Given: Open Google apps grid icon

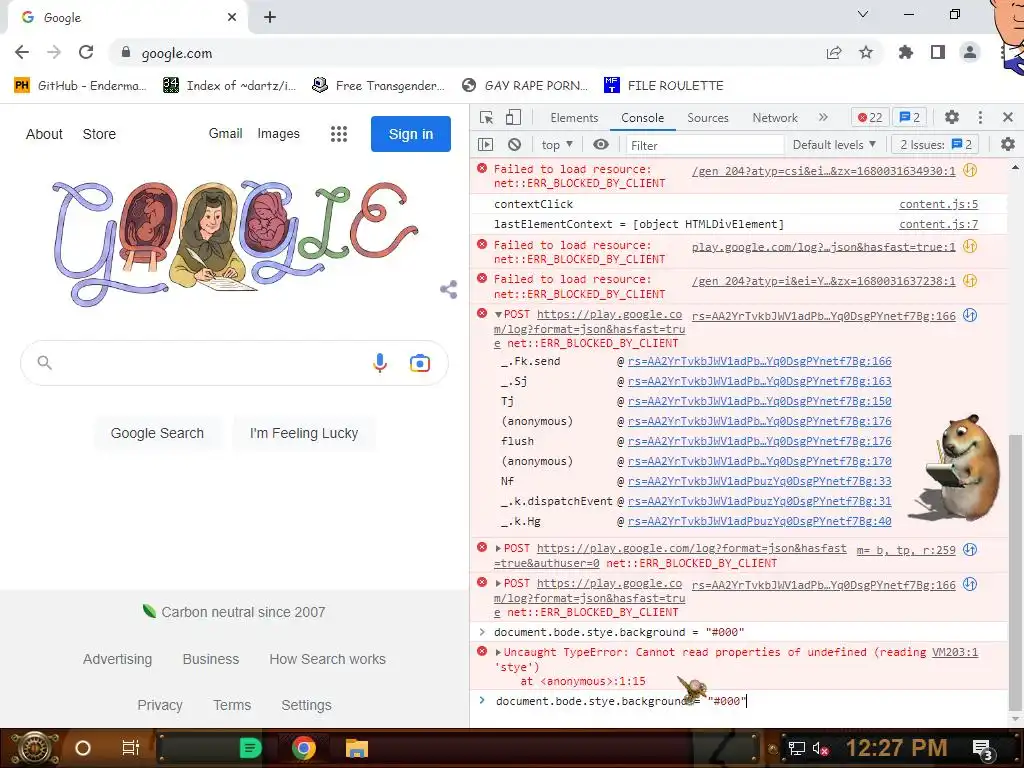Looking at the screenshot, I should click(x=338, y=134).
